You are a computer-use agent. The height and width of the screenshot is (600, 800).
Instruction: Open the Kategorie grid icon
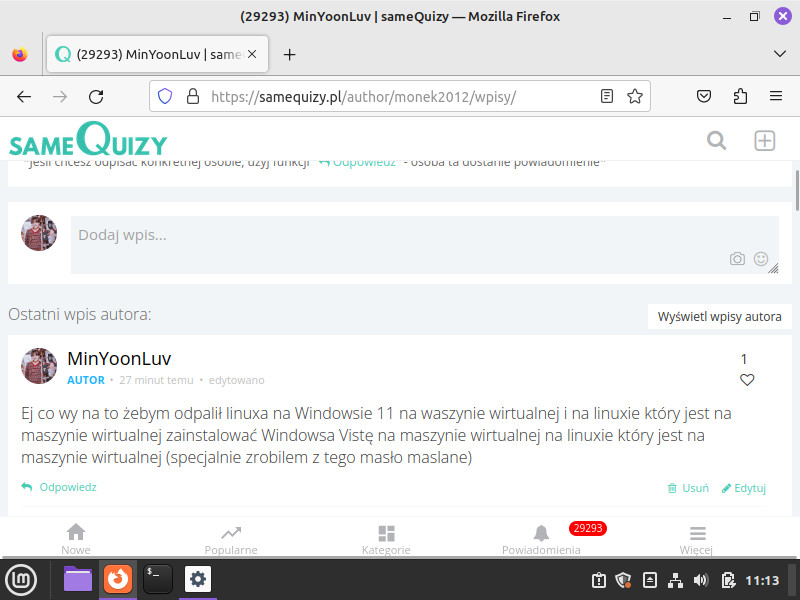tap(386, 539)
